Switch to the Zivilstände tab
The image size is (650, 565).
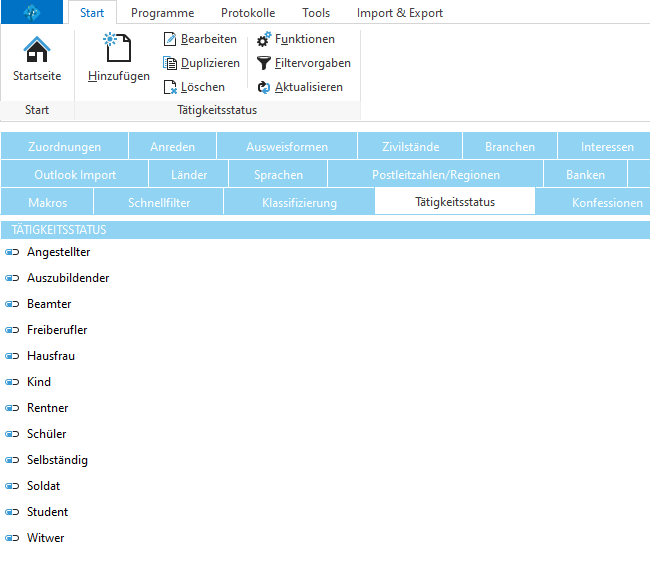coord(410,146)
